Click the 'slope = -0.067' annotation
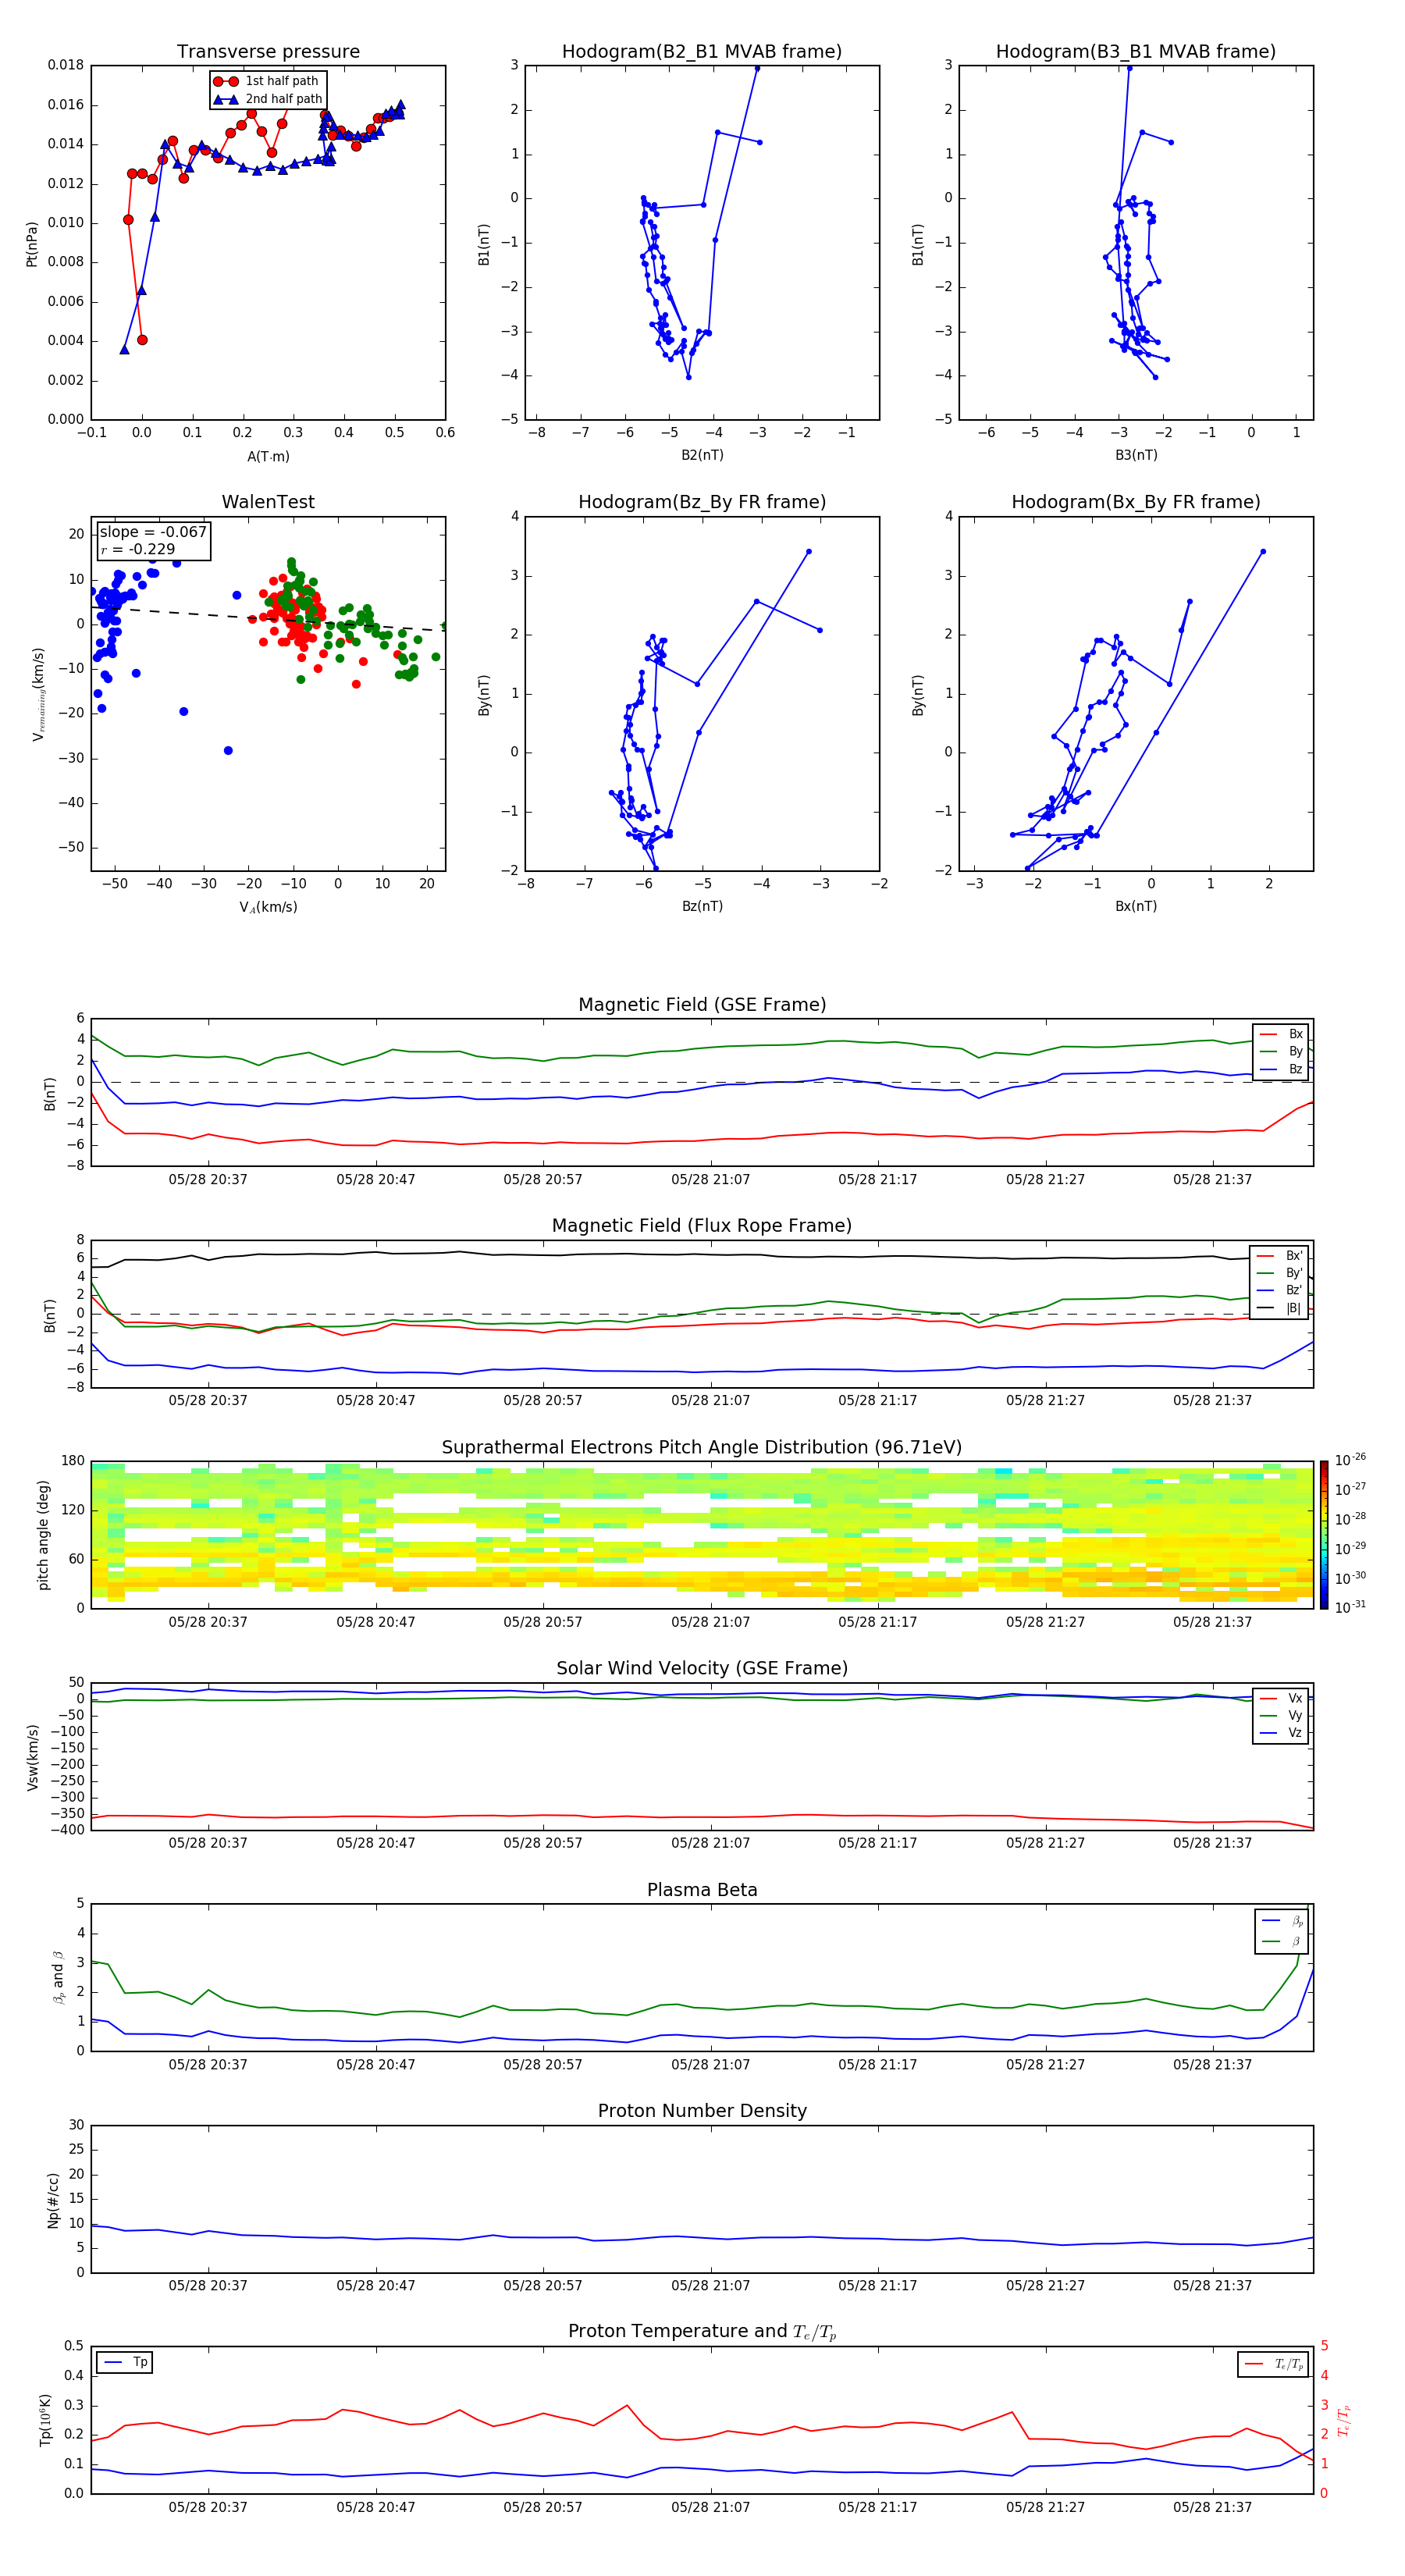The width and height of the screenshot is (1405, 2576). point(153,532)
